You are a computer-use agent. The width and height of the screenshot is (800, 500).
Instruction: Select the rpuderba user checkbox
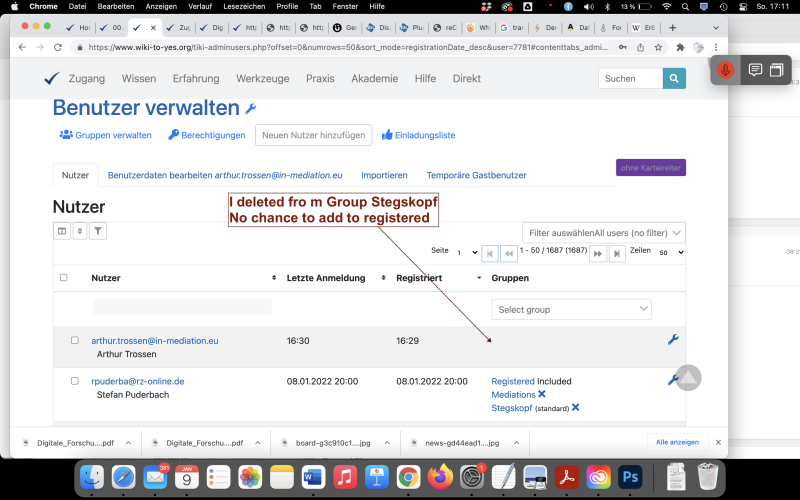pyautogui.click(x=74, y=381)
